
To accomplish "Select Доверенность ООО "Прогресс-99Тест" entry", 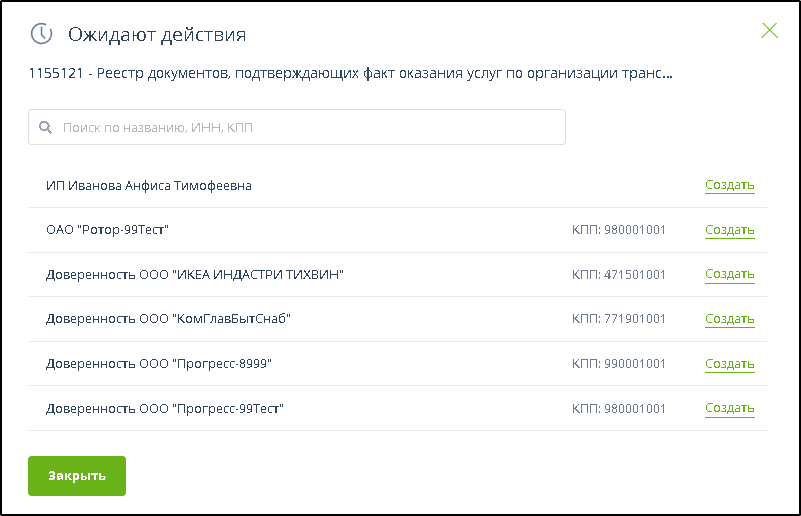I will click(165, 408).
